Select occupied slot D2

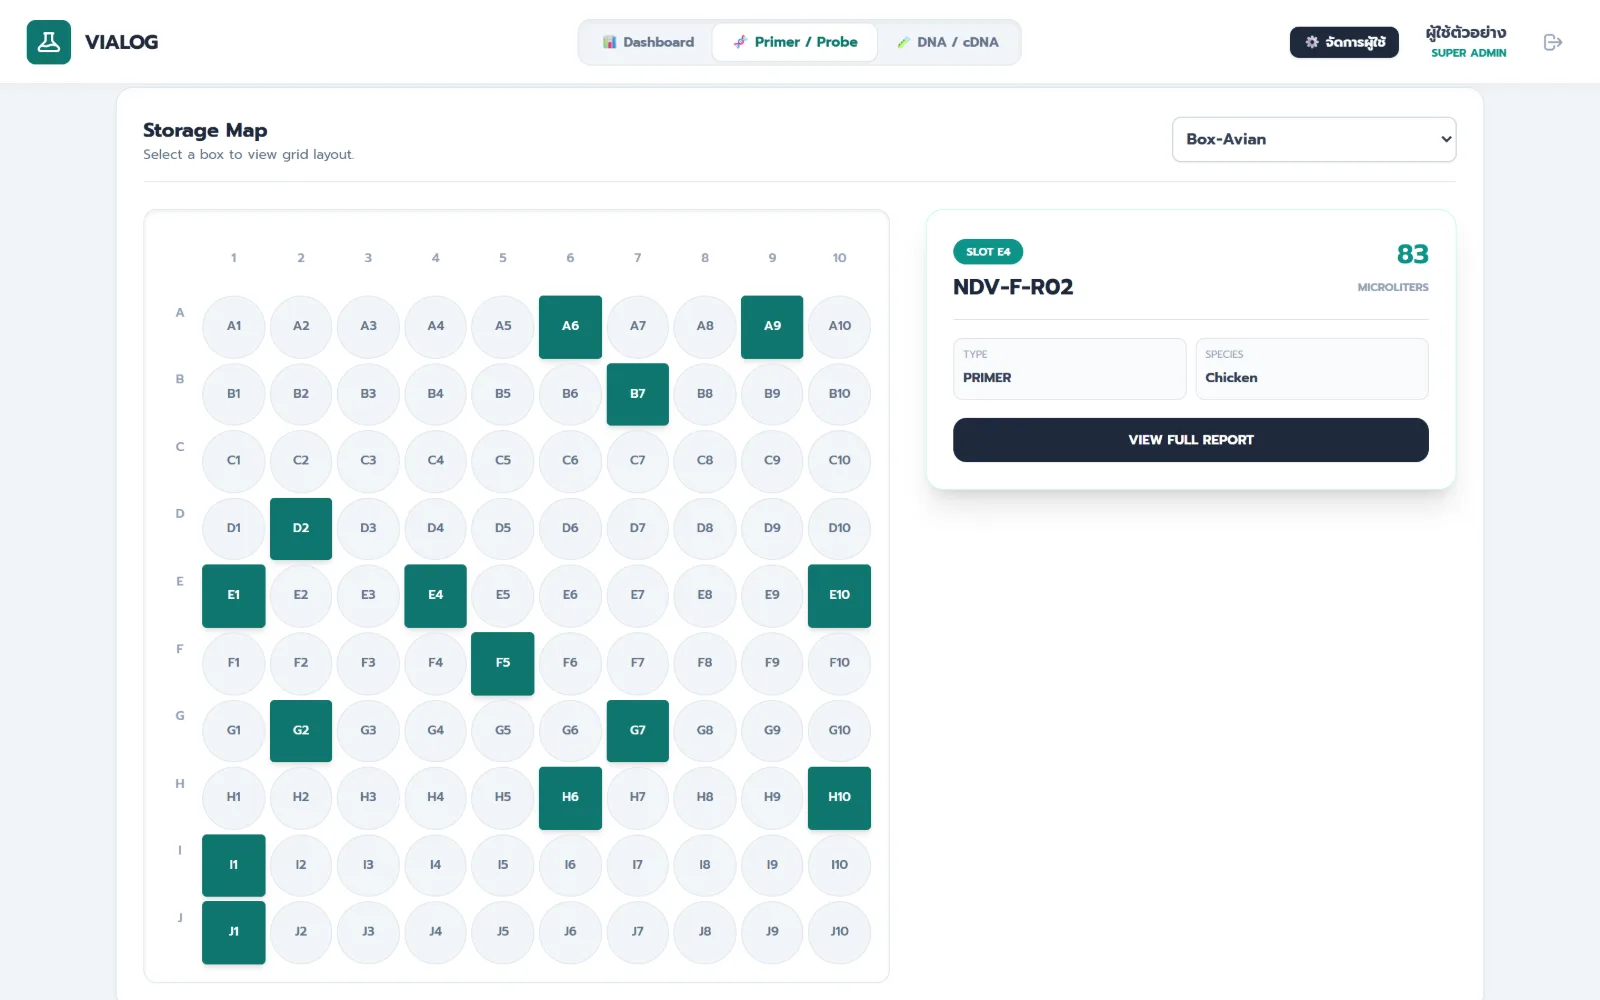tap(301, 528)
